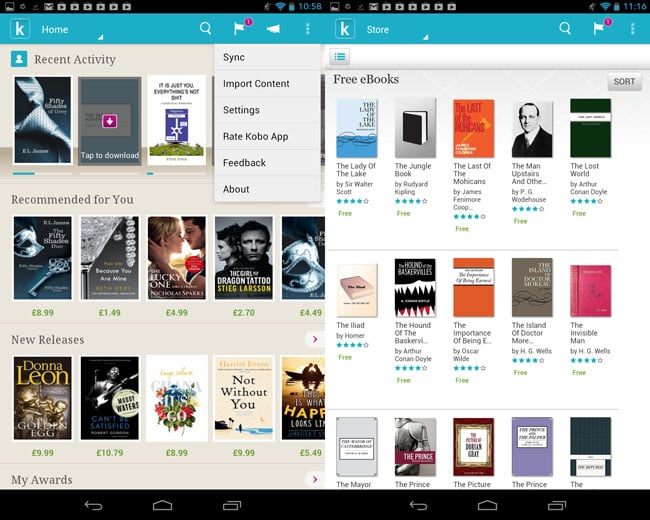Open search in the Store screen toolbar
The image size is (650, 520).
click(x=565, y=29)
